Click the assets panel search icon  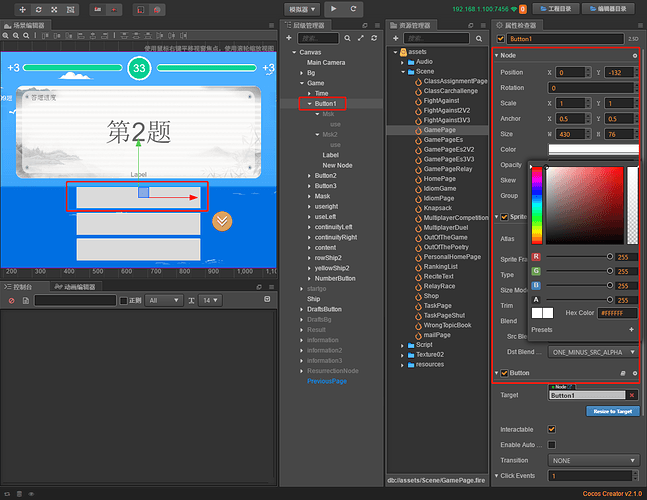coord(479,38)
